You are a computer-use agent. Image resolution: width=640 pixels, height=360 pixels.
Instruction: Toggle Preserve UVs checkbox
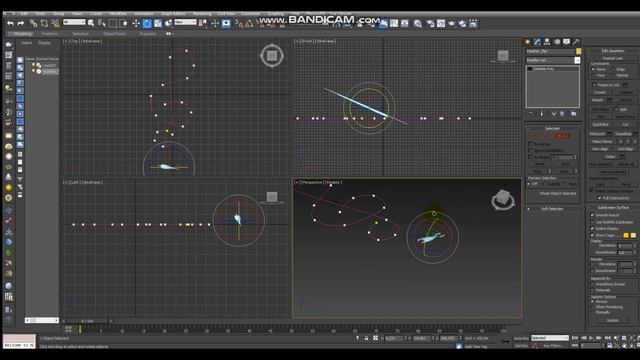click(594, 85)
